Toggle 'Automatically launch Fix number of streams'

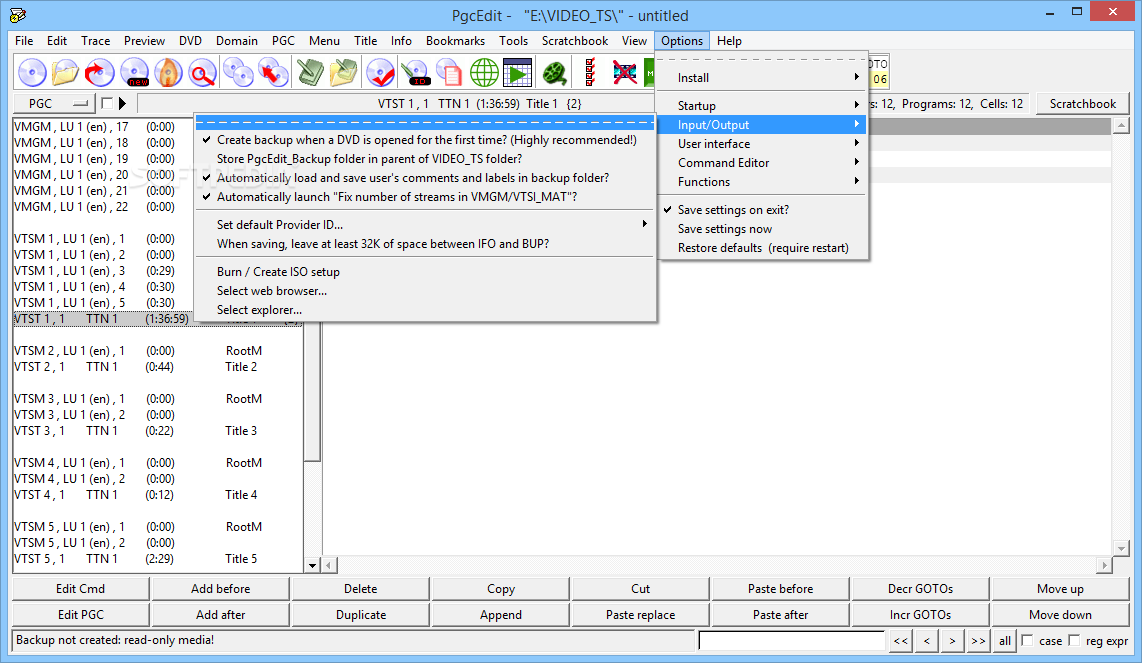(426, 197)
